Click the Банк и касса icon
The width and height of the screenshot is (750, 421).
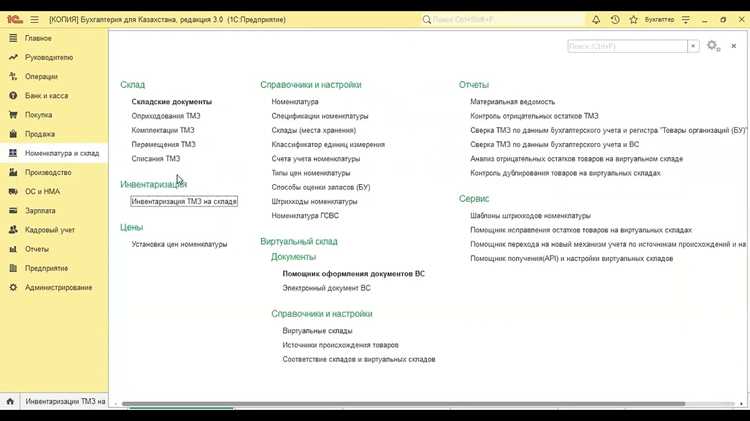[13, 95]
